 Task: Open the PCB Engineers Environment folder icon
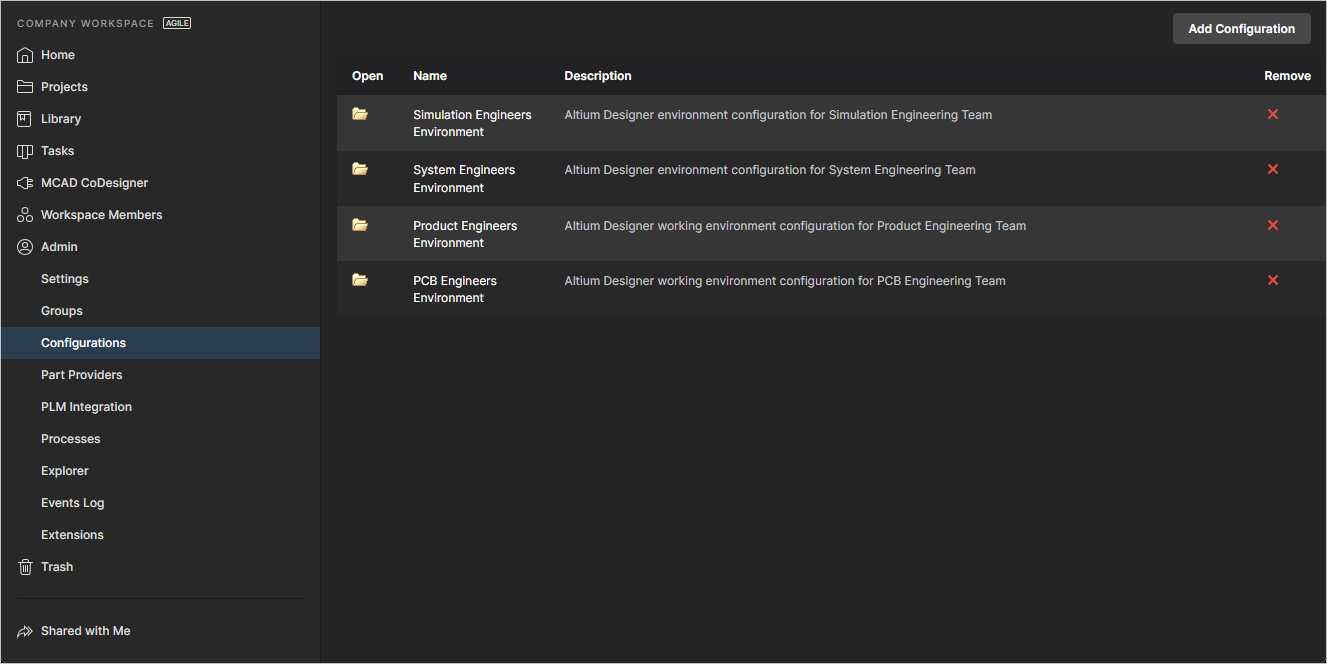tap(360, 280)
